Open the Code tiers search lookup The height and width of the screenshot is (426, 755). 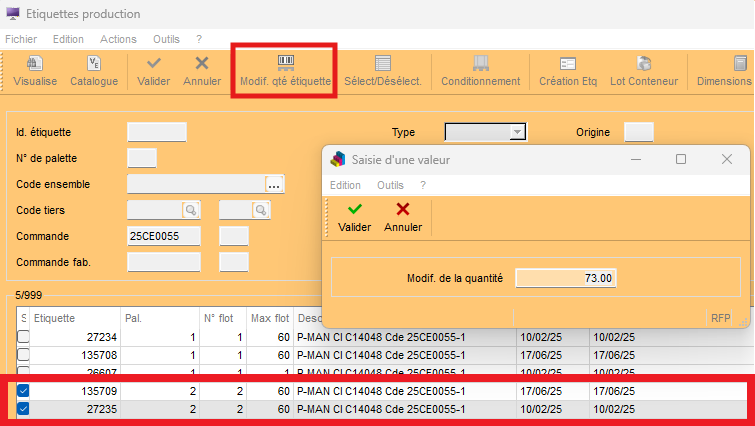[x=190, y=209]
